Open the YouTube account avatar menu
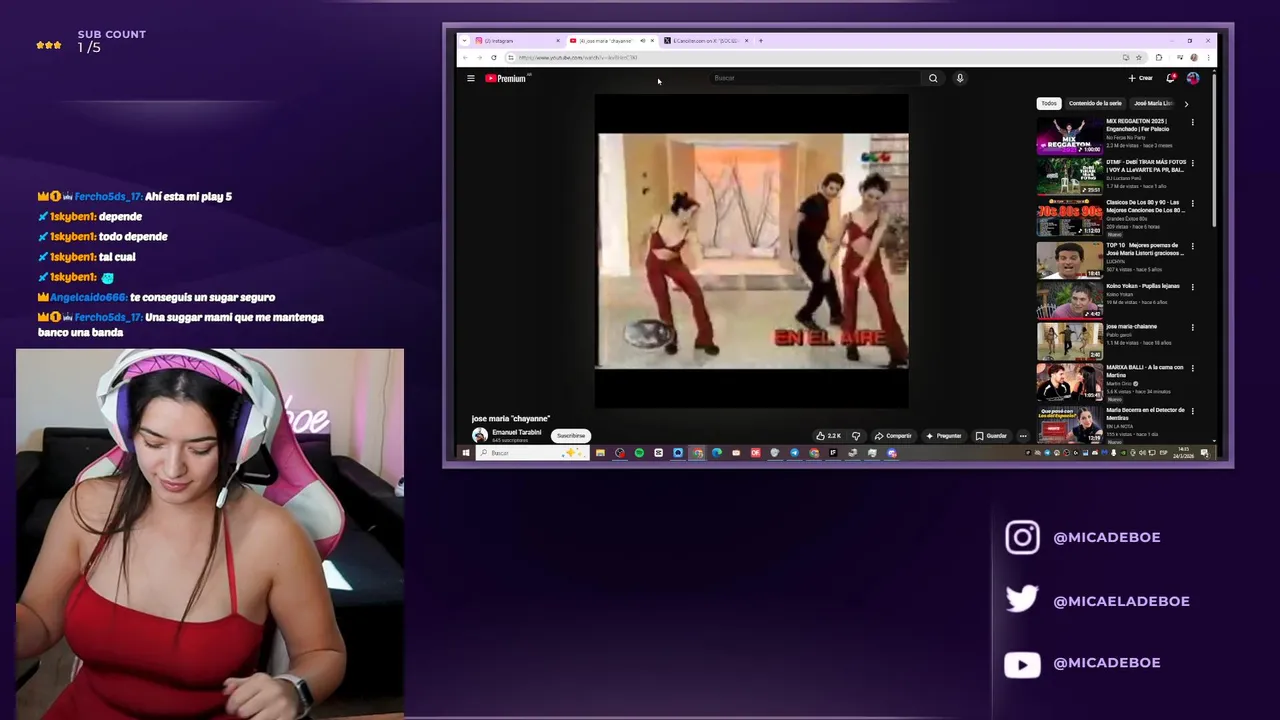 (1193, 78)
